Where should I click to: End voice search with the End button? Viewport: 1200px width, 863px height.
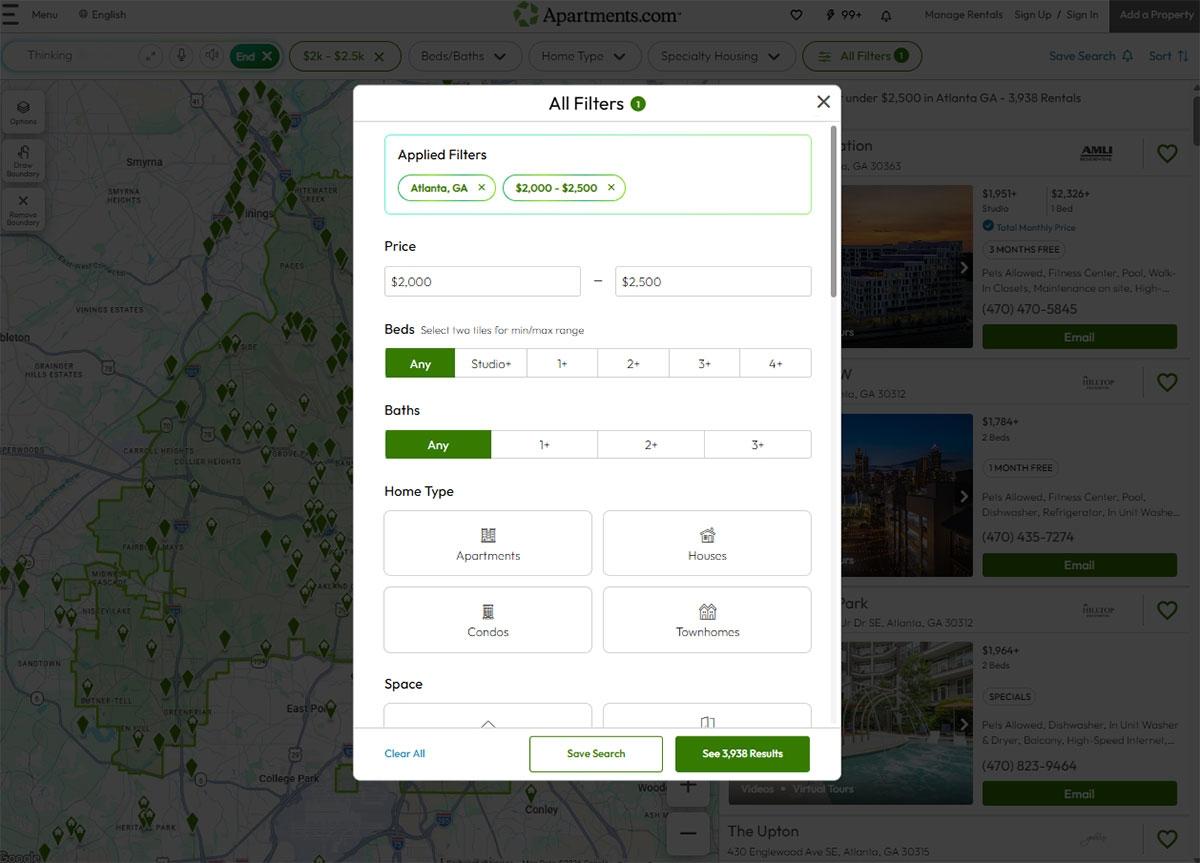(255, 57)
